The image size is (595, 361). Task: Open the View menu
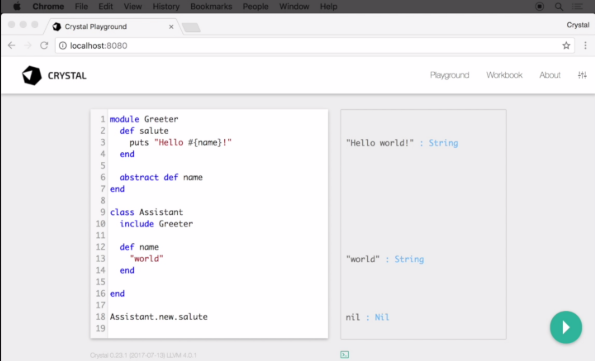(x=133, y=6)
